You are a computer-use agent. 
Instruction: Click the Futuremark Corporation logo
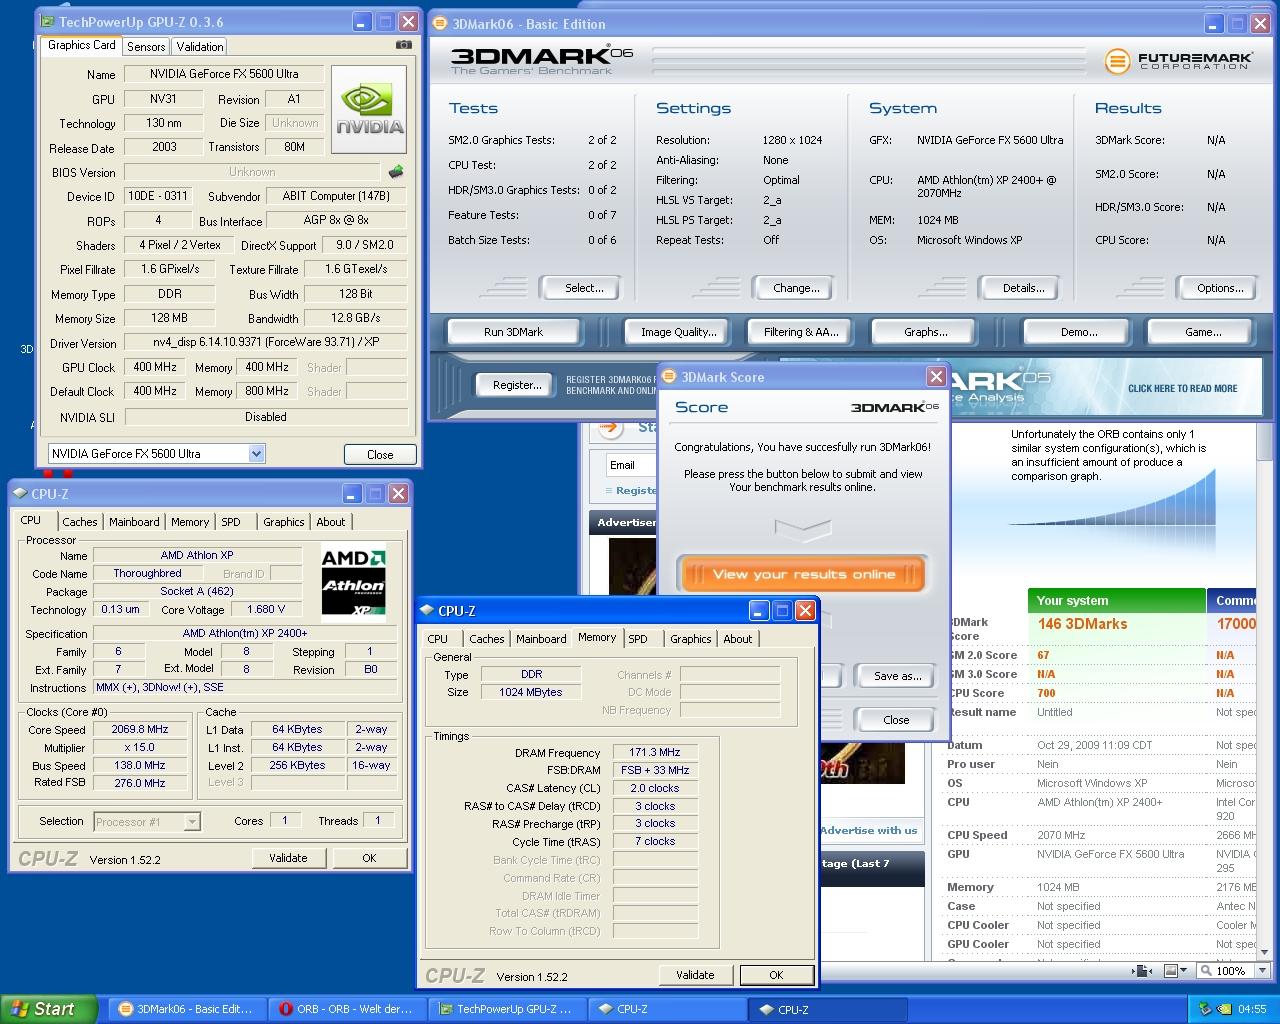tap(1178, 61)
